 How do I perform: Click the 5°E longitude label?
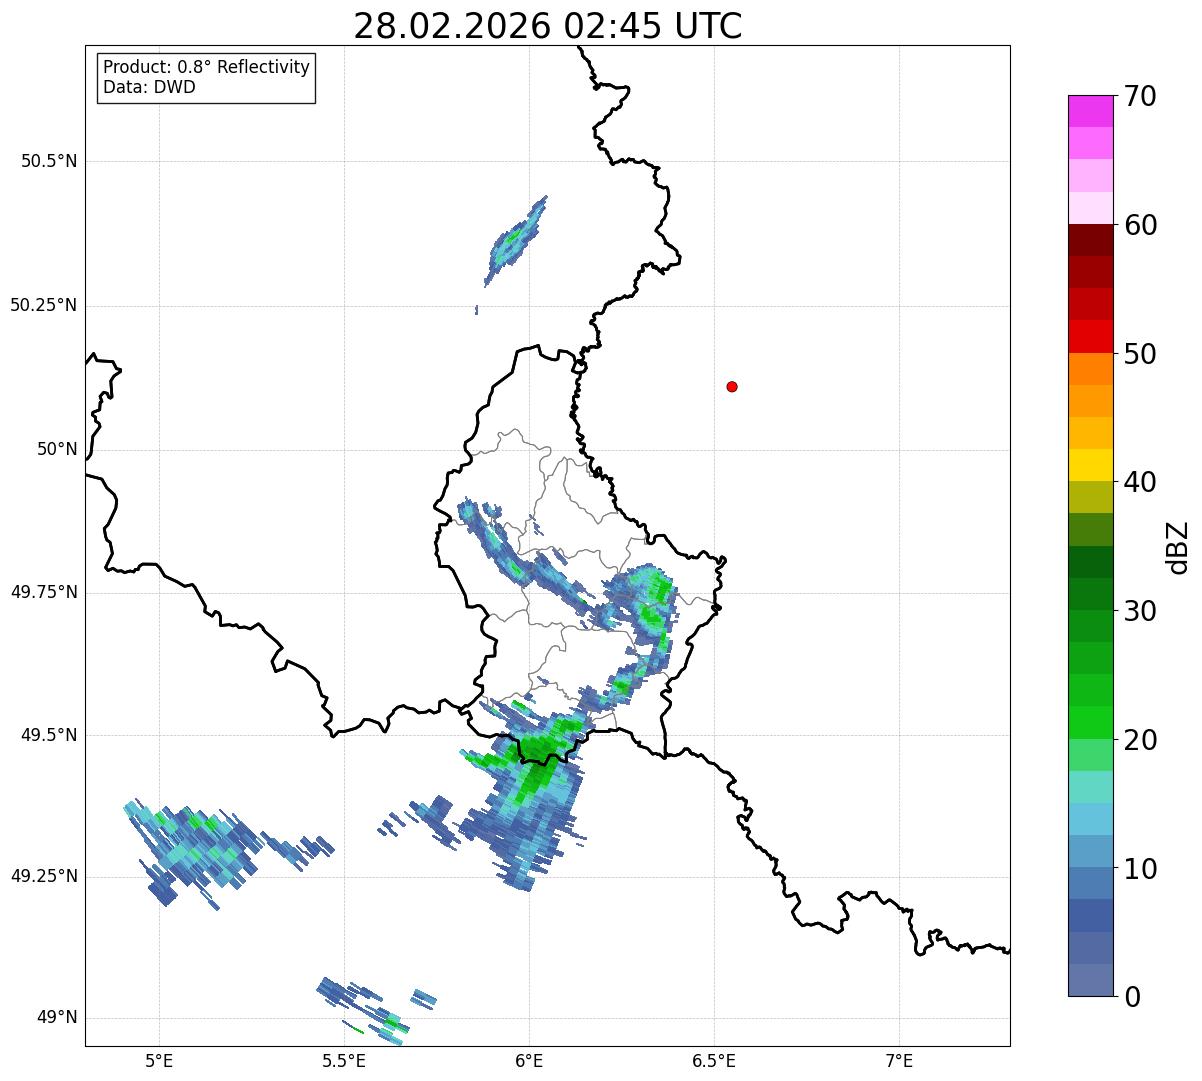pos(160,1061)
